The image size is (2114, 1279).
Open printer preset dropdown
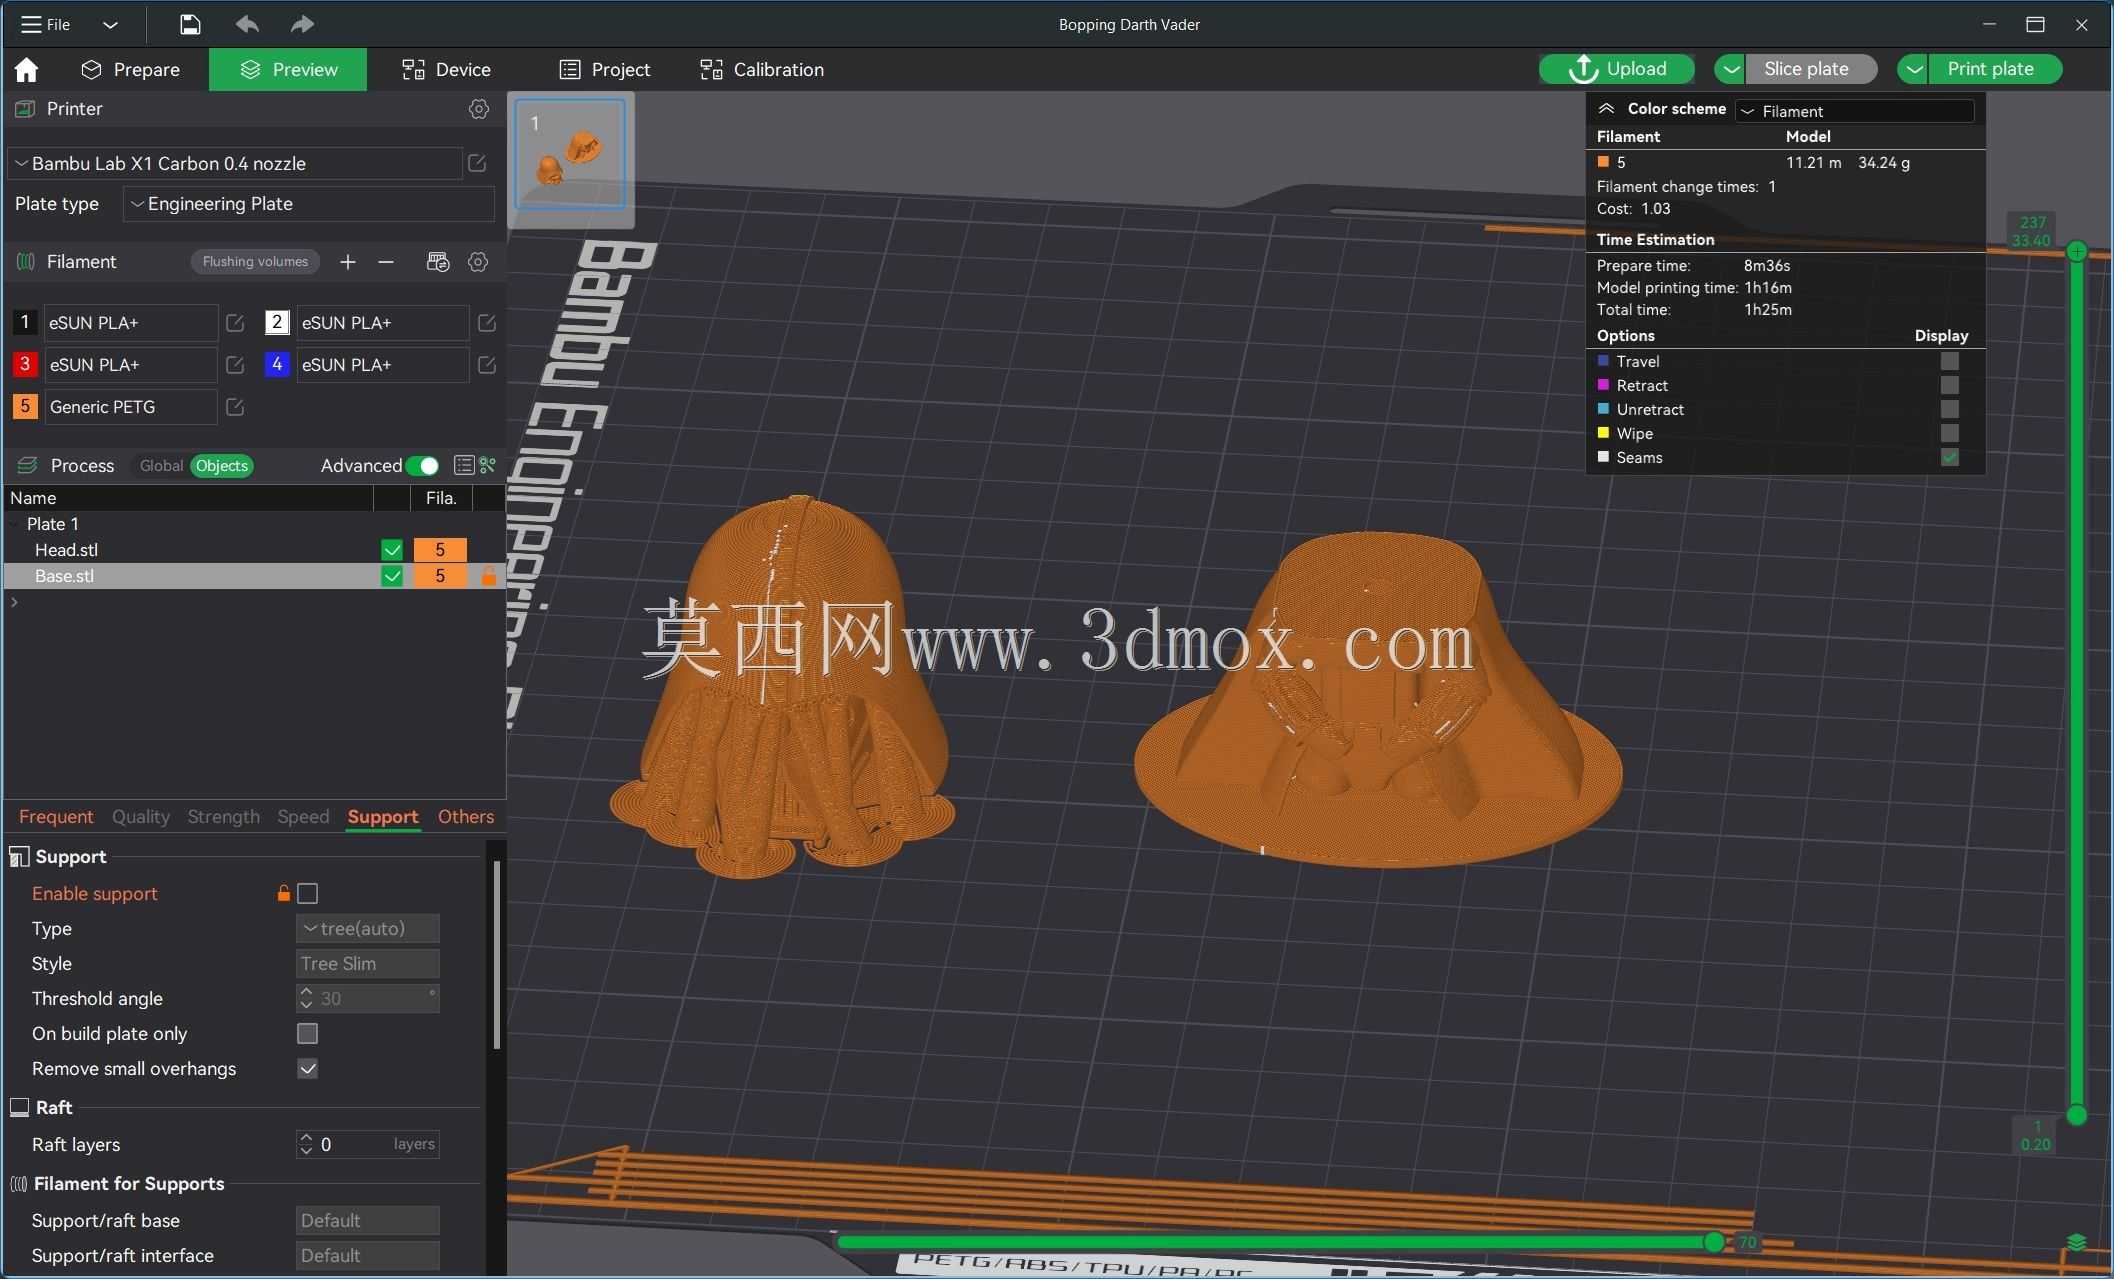[x=236, y=163]
